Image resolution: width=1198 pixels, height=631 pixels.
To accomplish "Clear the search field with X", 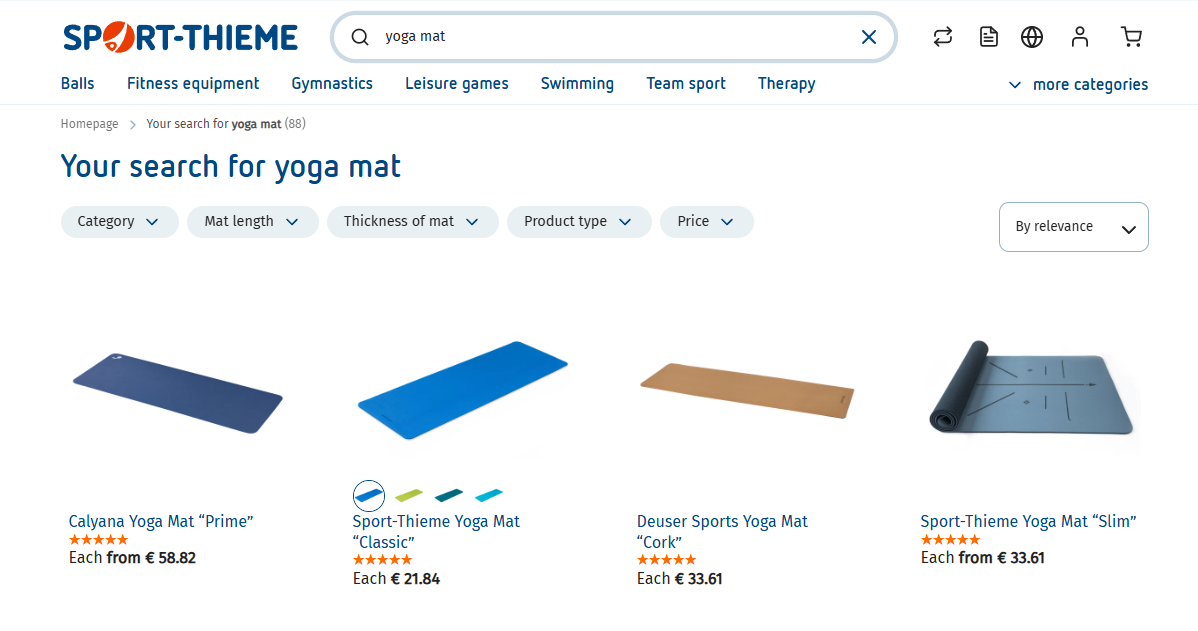I will [x=869, y=37].
